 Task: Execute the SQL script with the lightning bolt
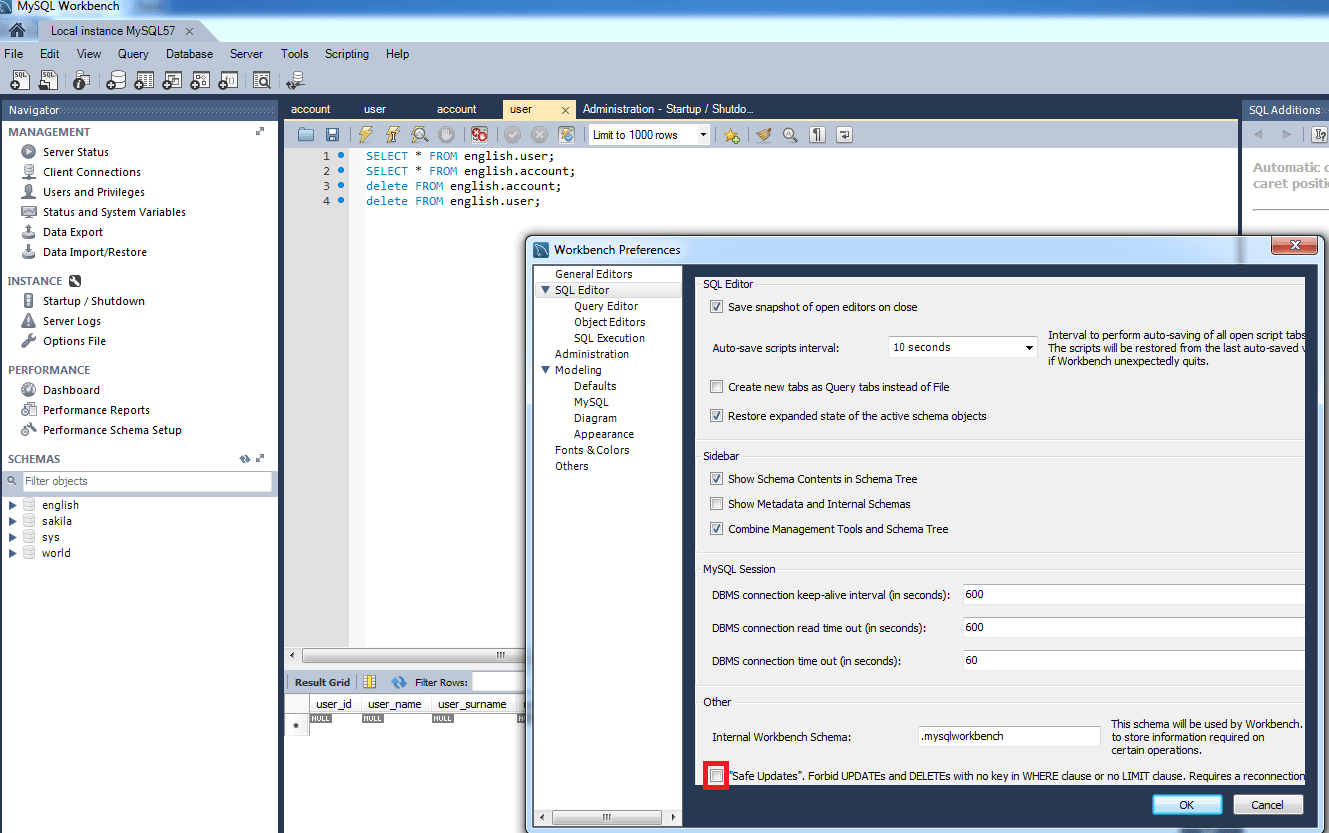[364, 134]
